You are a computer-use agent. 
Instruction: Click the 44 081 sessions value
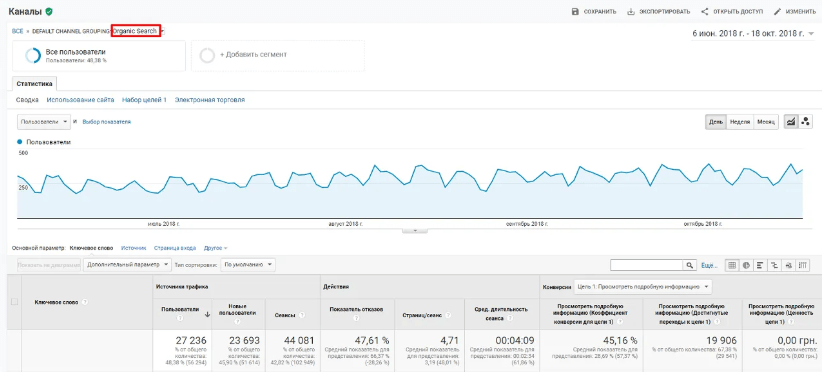(299, 341)
